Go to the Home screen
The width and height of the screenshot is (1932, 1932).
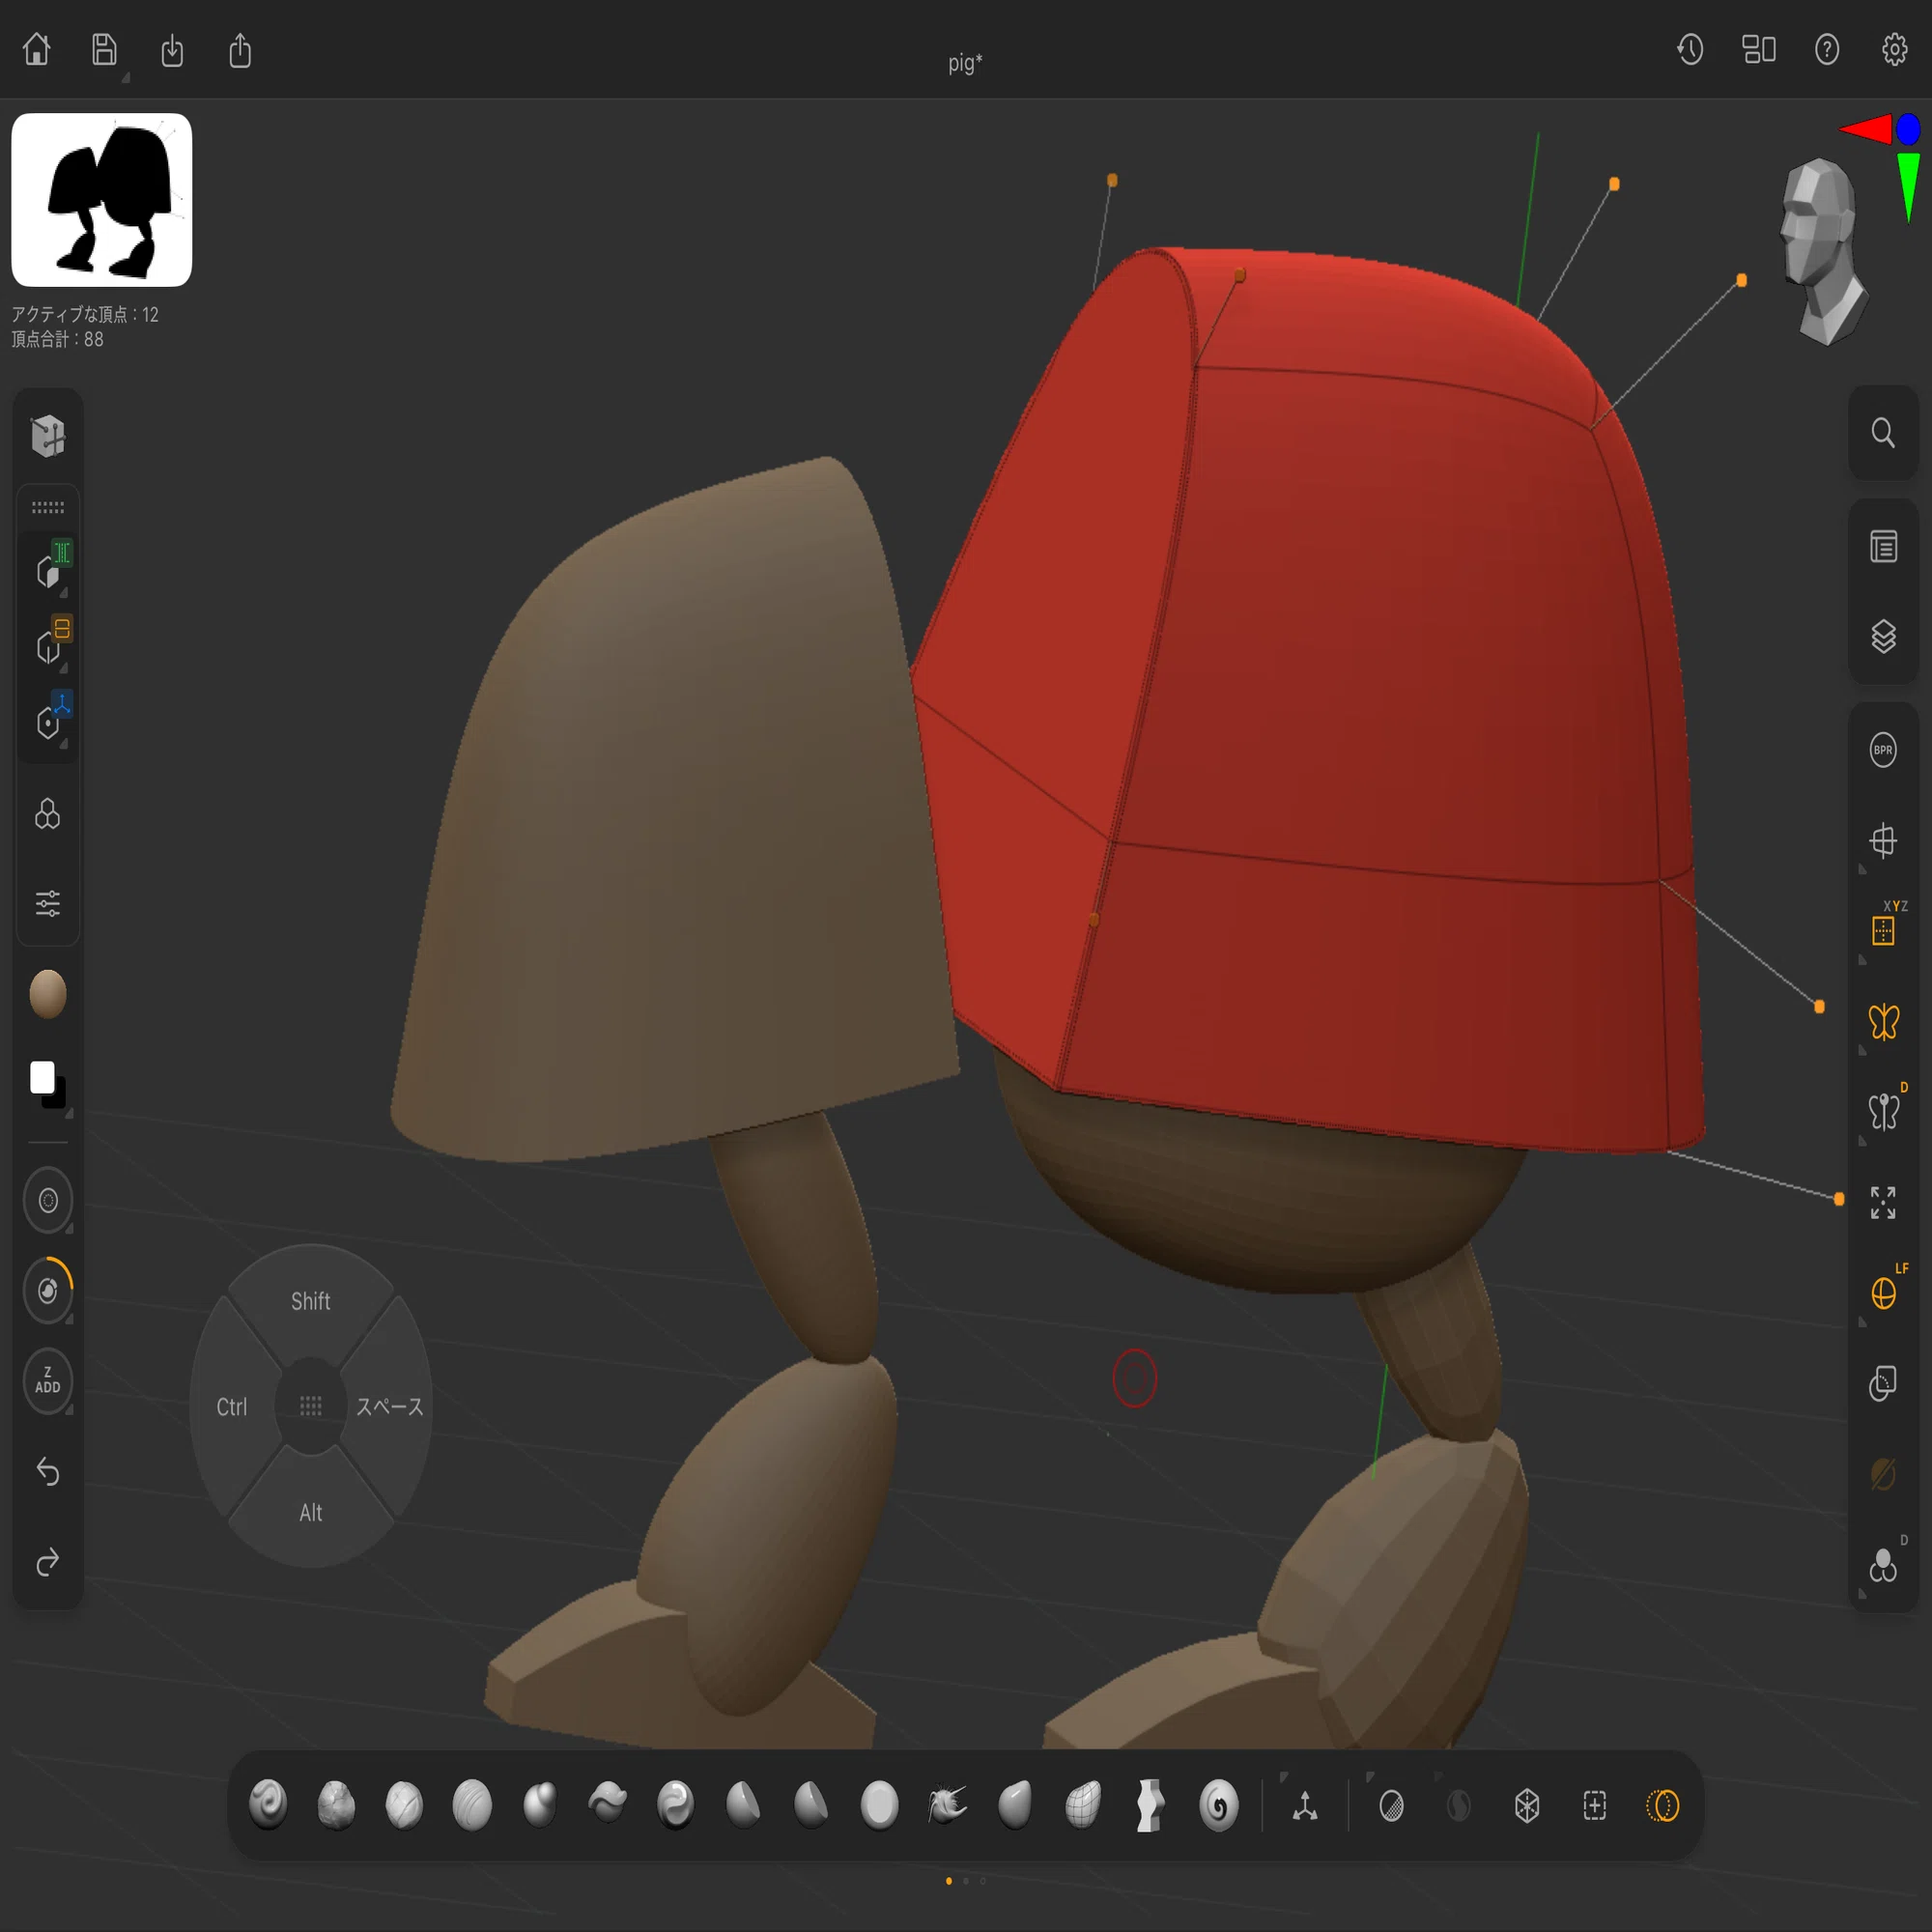coord(37,49)
